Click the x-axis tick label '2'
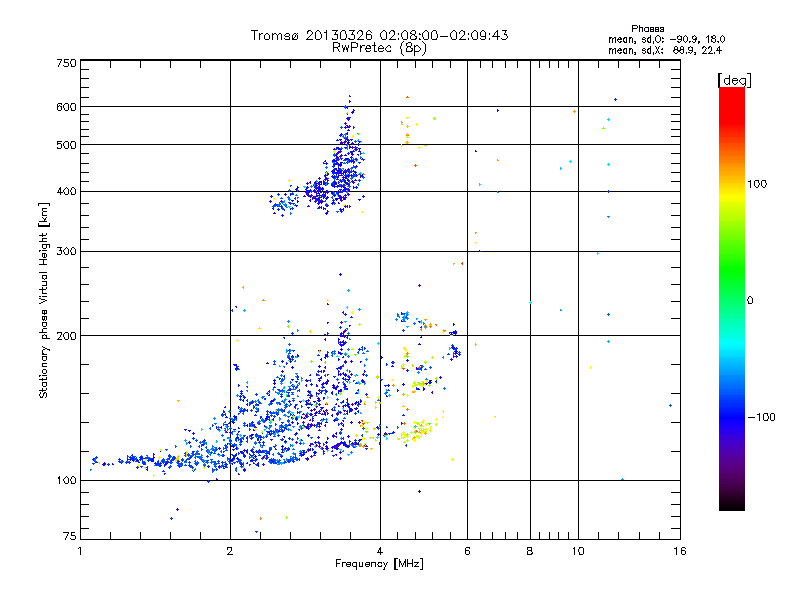This screenshot has height=600, width=800. pos(230,551)
